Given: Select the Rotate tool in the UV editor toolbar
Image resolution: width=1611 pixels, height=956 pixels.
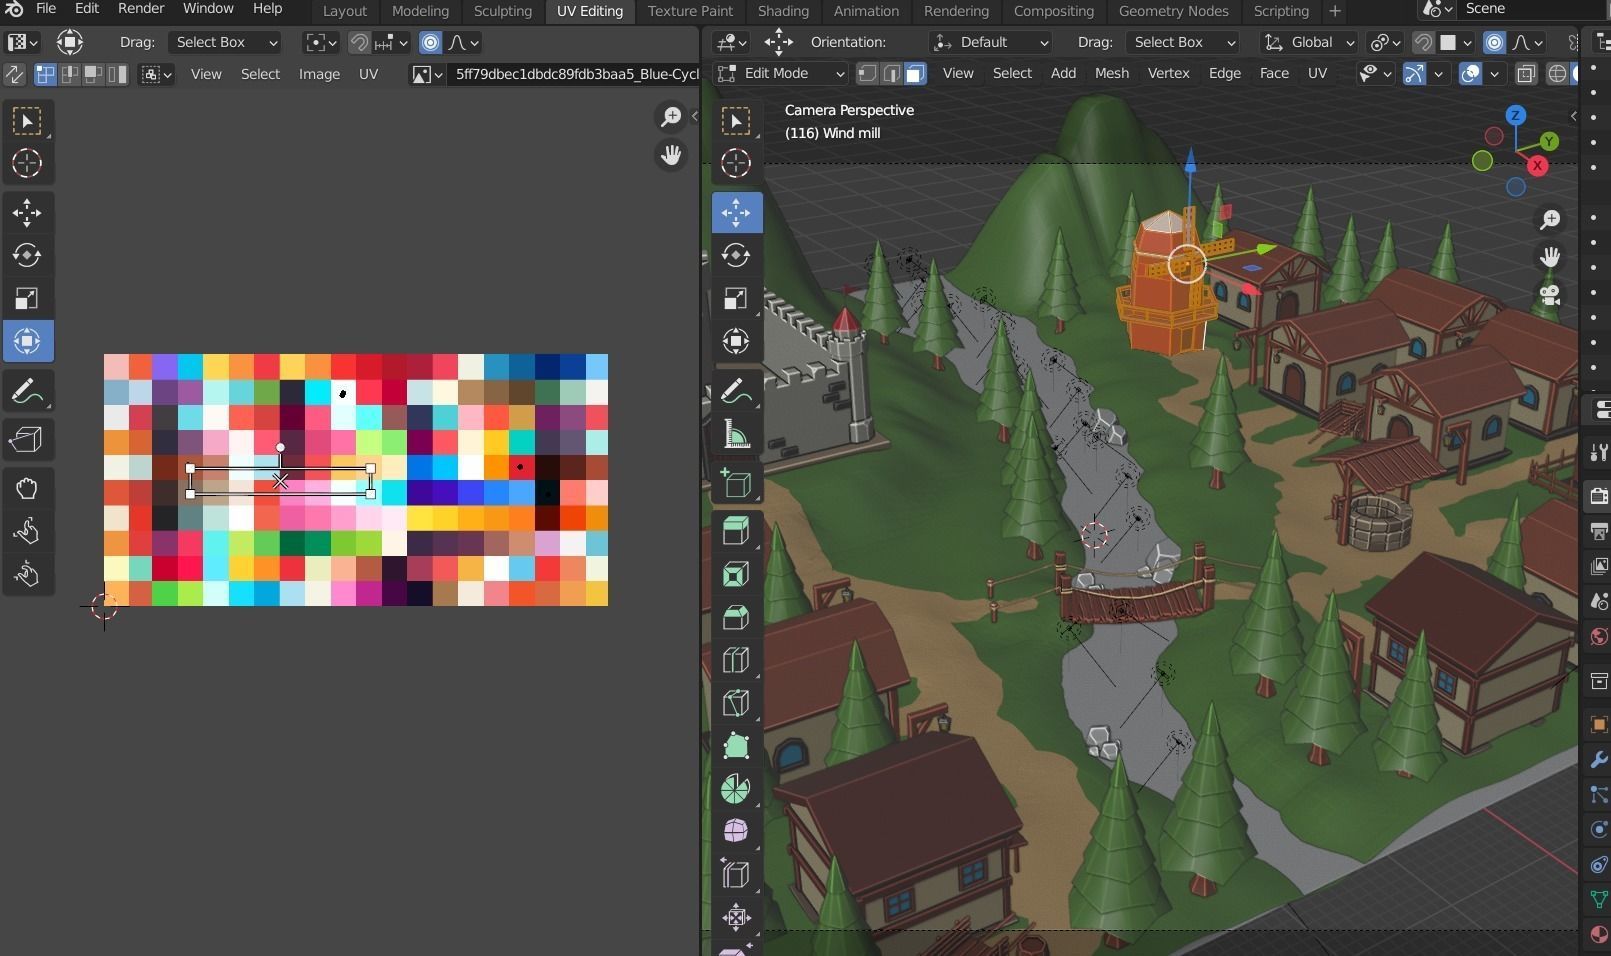Looking at the screenshot, I should point(27,256).
